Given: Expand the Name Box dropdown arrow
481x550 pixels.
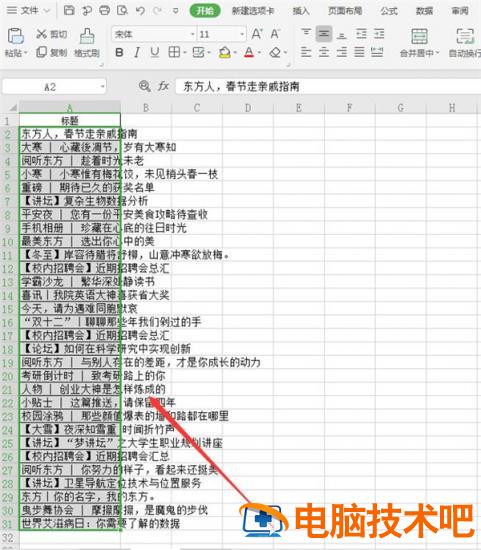Looking at the screenshot, I should (102, 86).
